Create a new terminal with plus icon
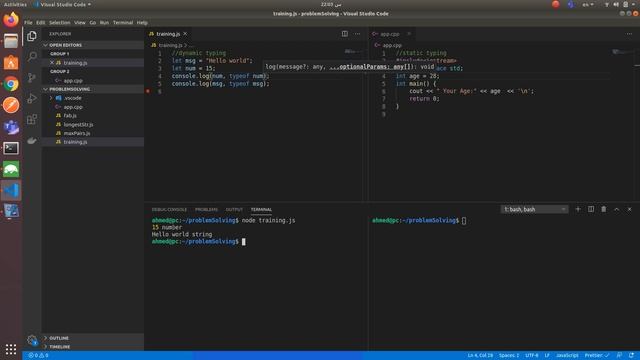The width and height of the screenshot is (640, 360). point(578,209)
